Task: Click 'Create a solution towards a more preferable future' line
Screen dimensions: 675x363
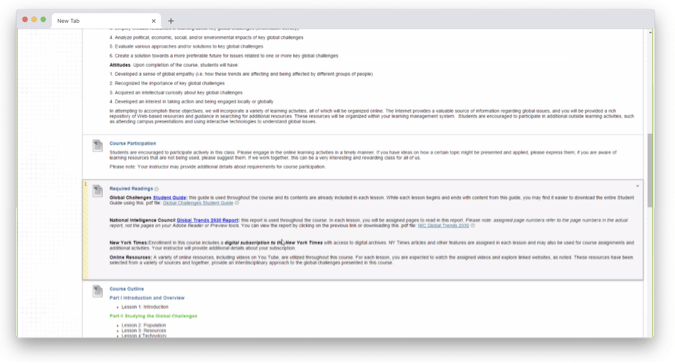Action: pyautogui.click(x=224, y=56)
